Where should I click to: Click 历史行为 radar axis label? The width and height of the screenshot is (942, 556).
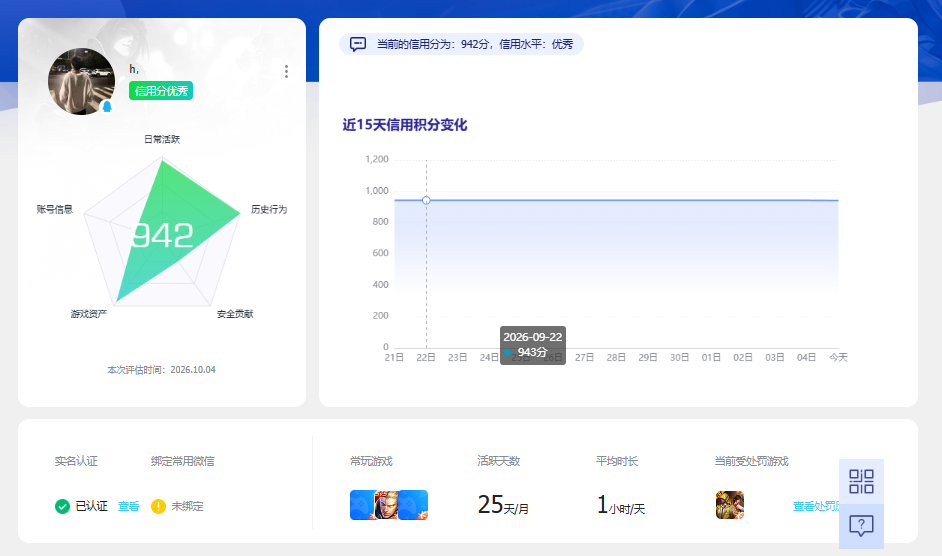click(269, 209)
